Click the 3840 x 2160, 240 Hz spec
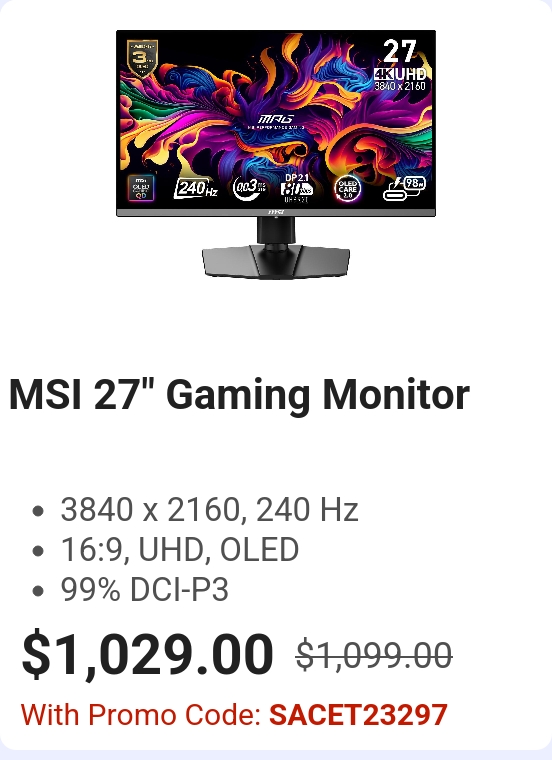 point(209,509)
